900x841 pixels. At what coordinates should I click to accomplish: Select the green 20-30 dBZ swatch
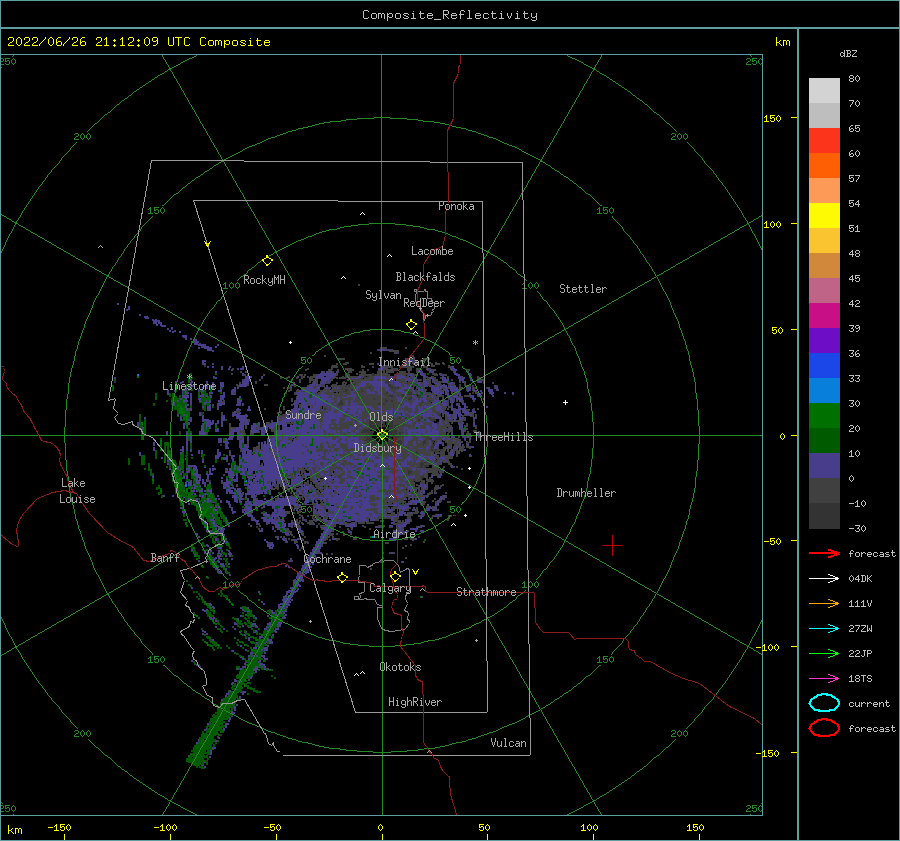click(x=824, y=416)
